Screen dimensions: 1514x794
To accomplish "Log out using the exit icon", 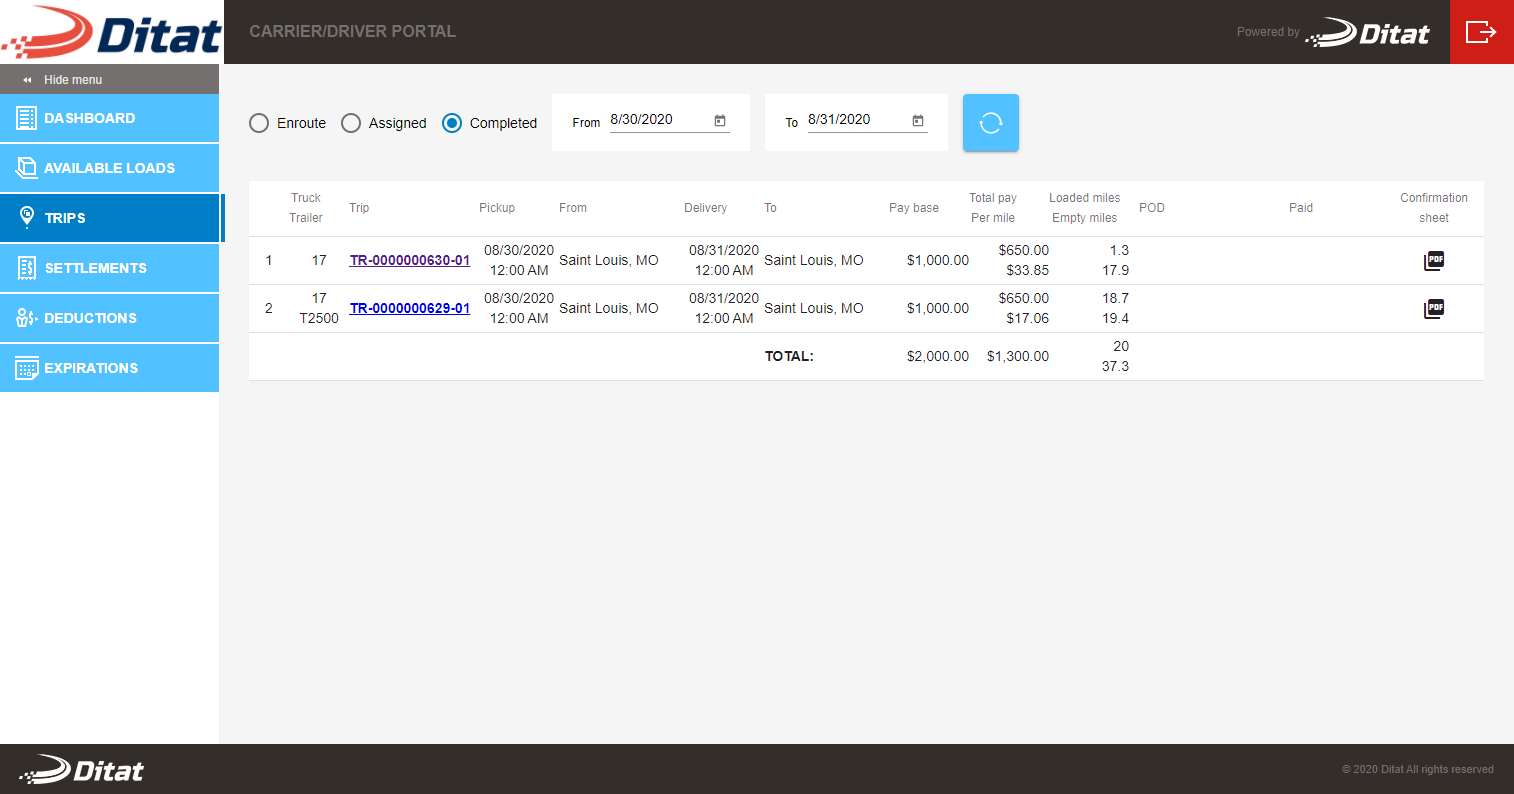I will coord(1481,31).
